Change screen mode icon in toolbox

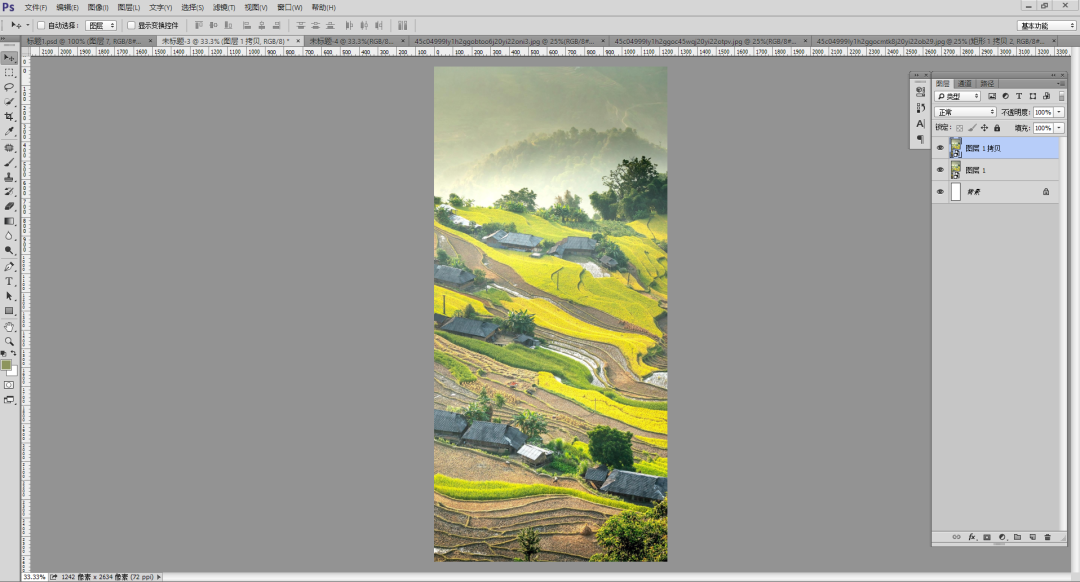click(x=9, y=399)
